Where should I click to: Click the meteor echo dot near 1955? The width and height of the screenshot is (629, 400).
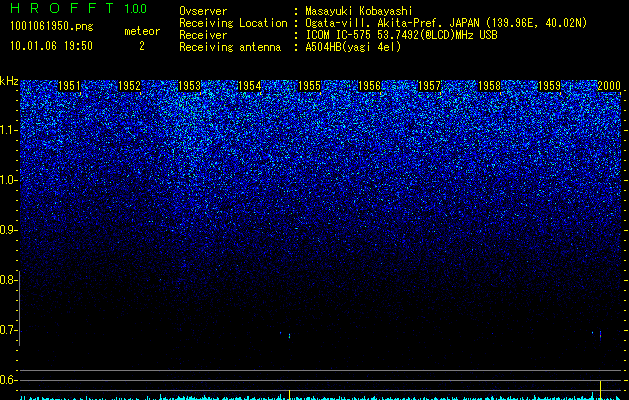pyautogui.click(x=289, y=336)
